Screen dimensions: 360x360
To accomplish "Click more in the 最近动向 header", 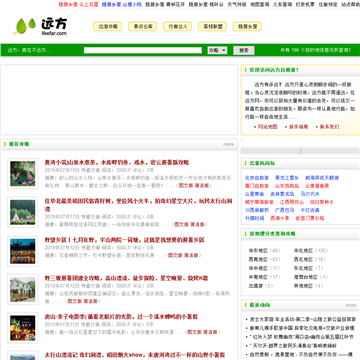I will pyautogui.click(x=351, y=305).
